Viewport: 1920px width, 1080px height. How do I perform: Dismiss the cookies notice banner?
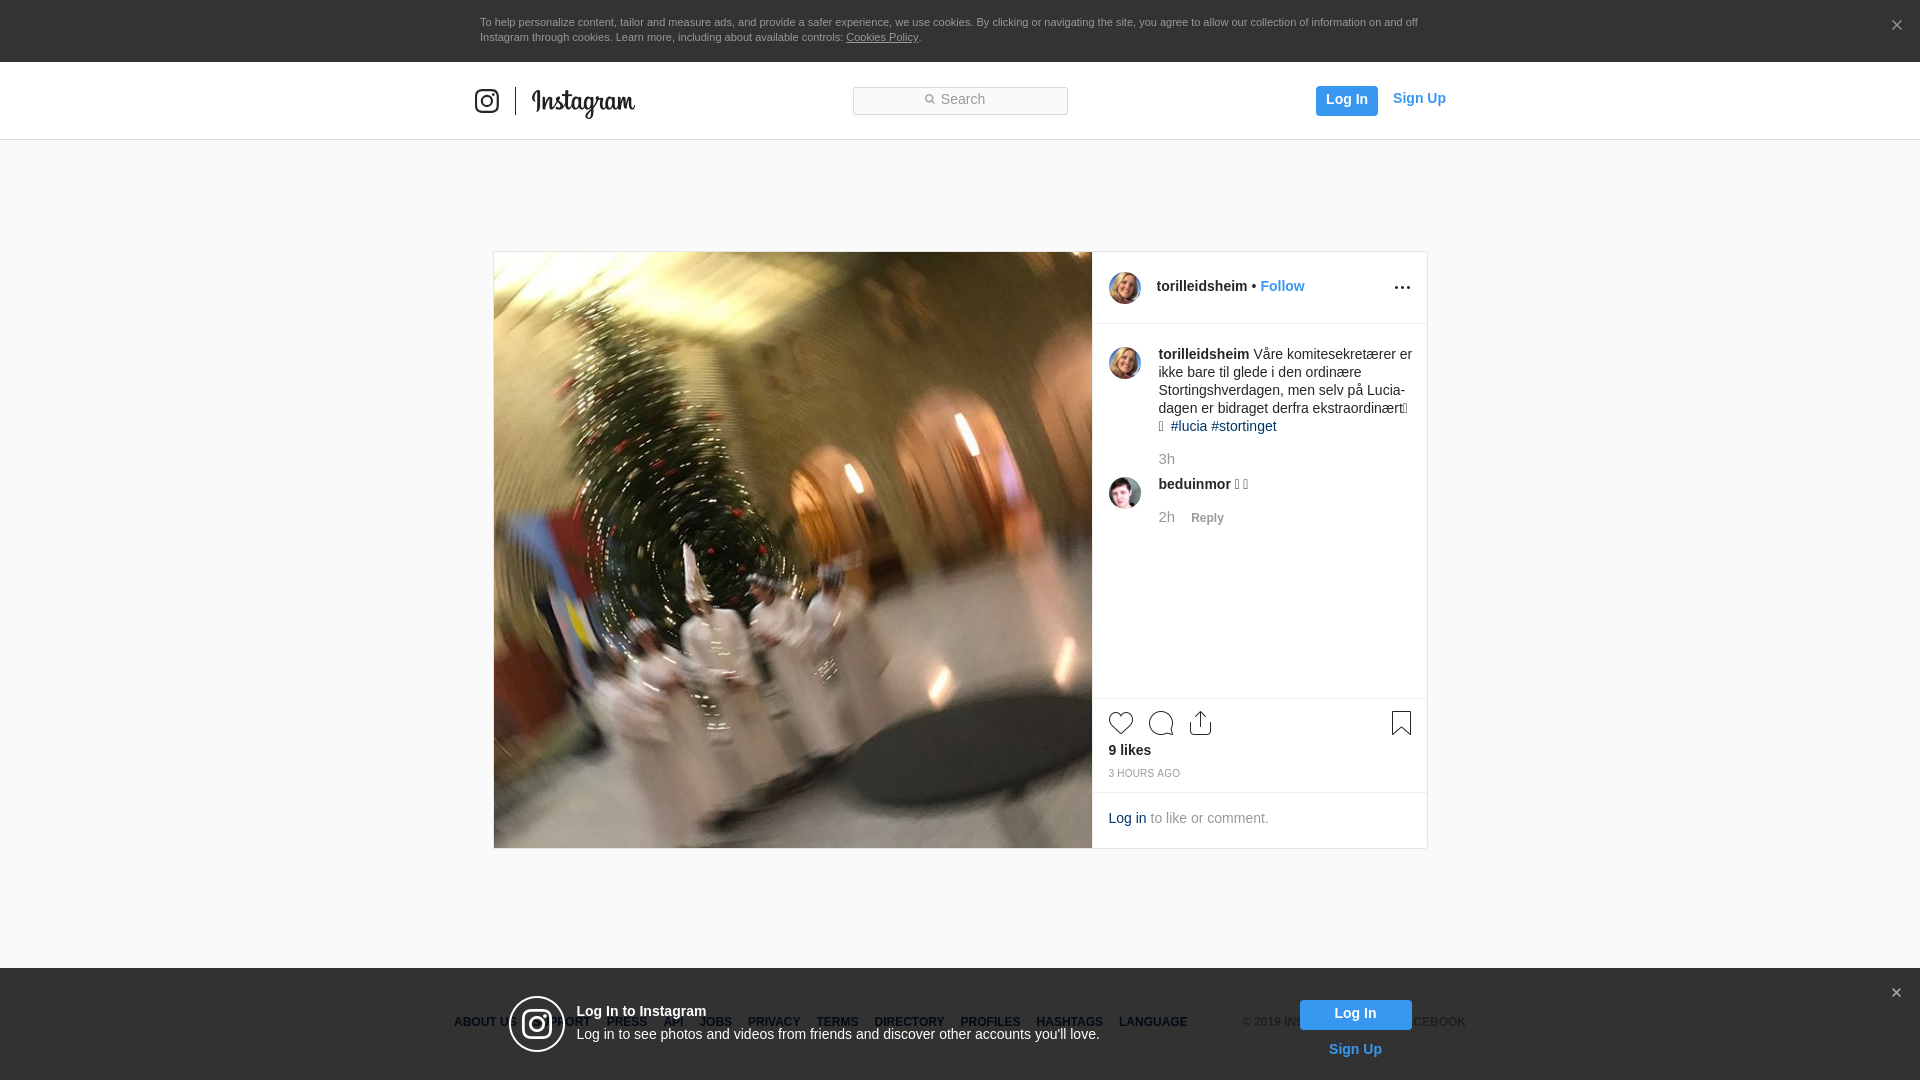coord(1896,26)
